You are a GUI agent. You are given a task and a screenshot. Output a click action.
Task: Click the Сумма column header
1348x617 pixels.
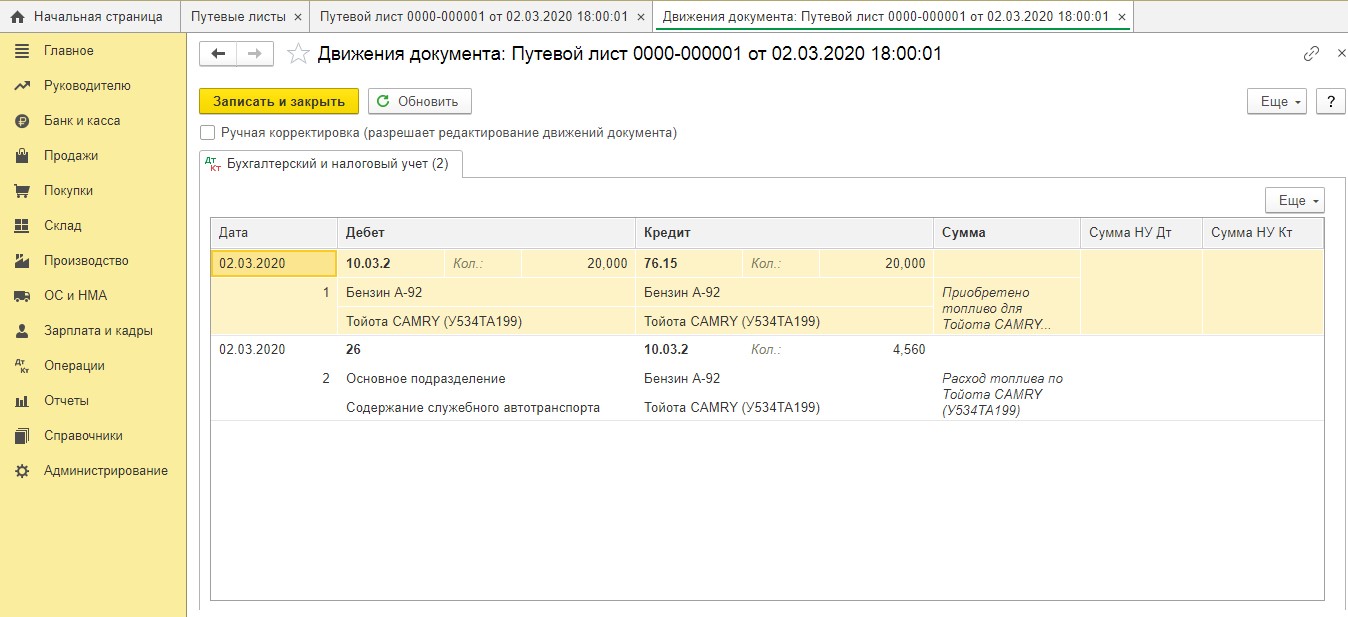point(1007,232)
